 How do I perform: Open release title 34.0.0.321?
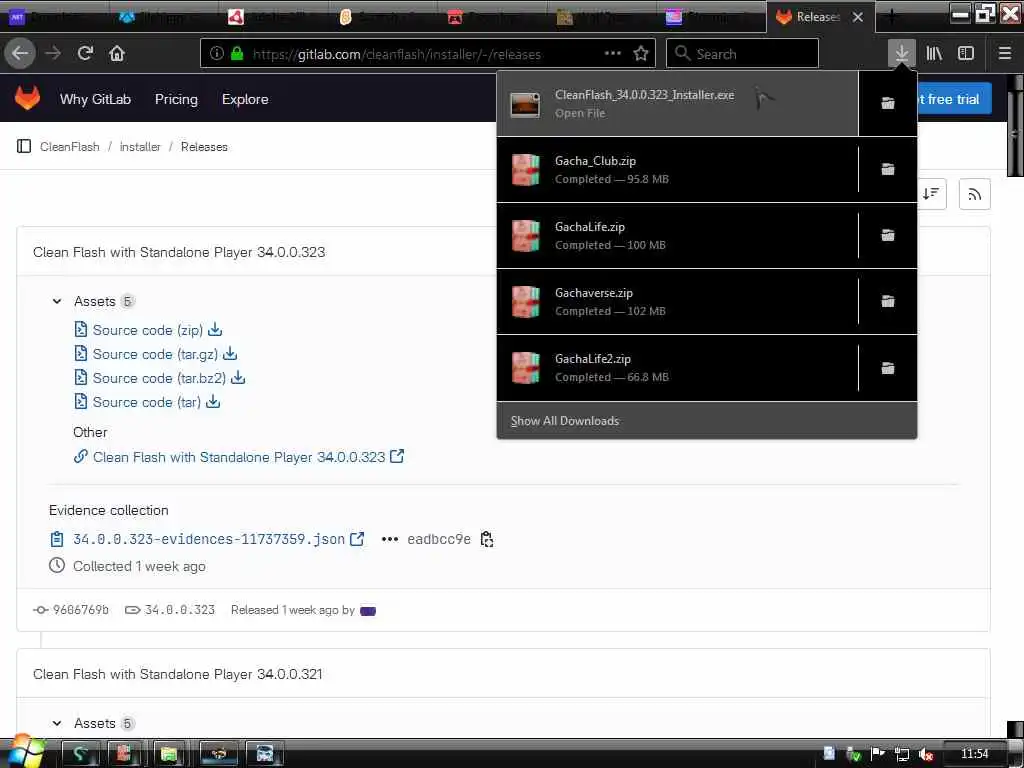click(x=178, y=673)
